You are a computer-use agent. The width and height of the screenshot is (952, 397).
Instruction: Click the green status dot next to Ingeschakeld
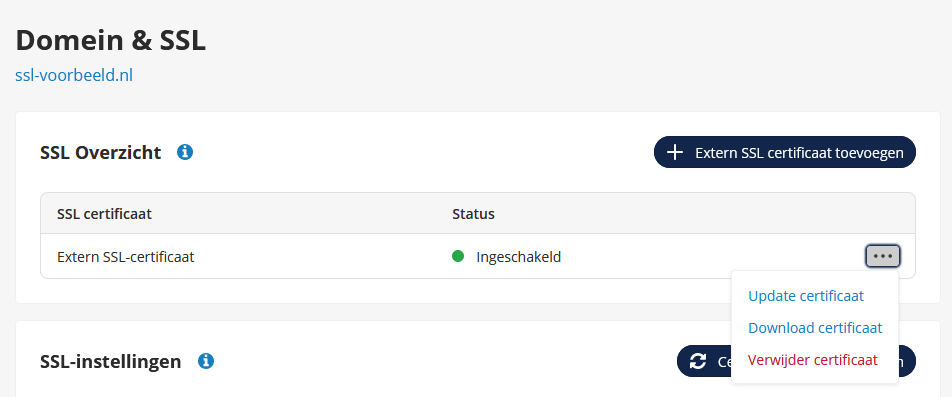(458, 256)
